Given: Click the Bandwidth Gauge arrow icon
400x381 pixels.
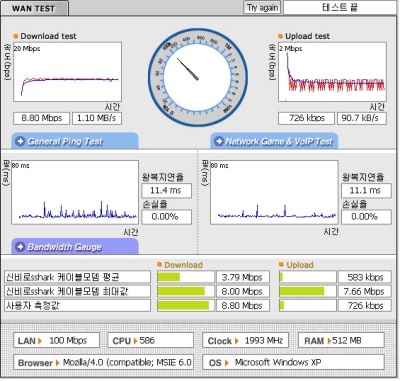Looking at the screenshot, I should [x=20, y=247].
